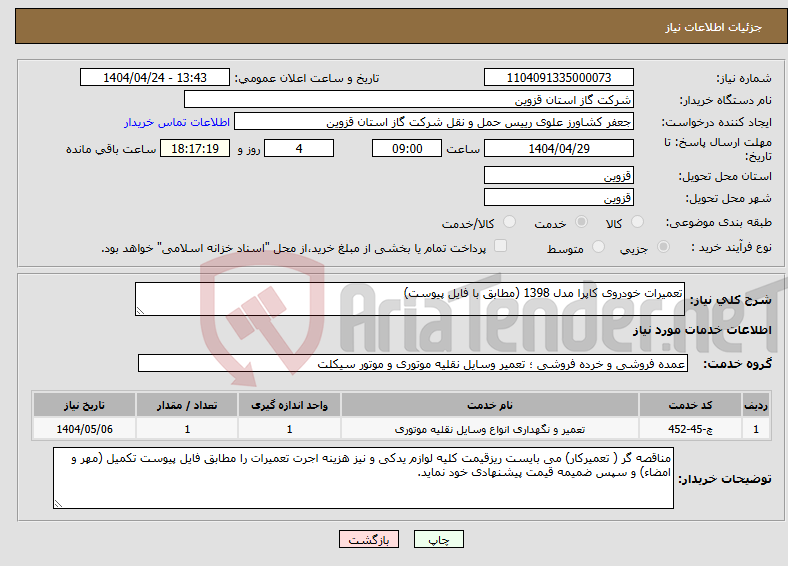Select the خدمت radio button
Image resolution: width=788 pixels, height=566 pixels.
[581, 222]
